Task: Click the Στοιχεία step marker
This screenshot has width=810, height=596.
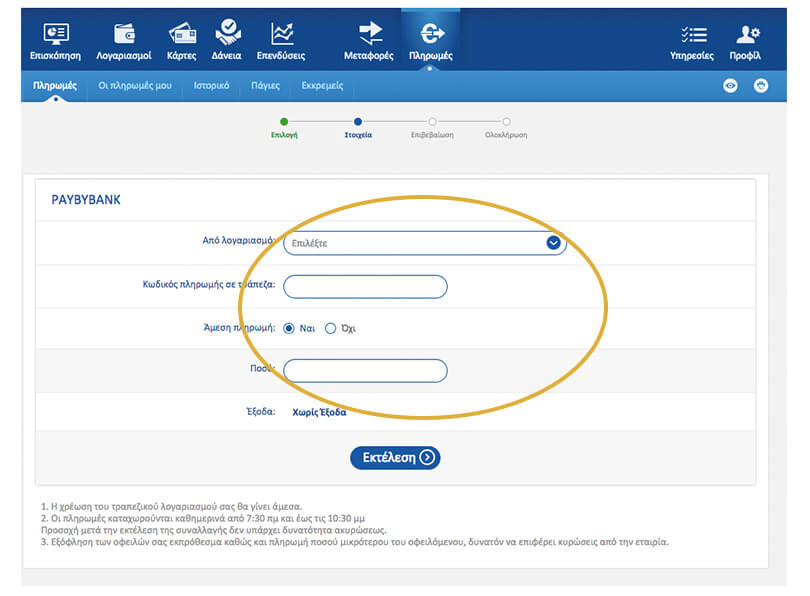Action: pyautogui.click(x=358, y=122)
